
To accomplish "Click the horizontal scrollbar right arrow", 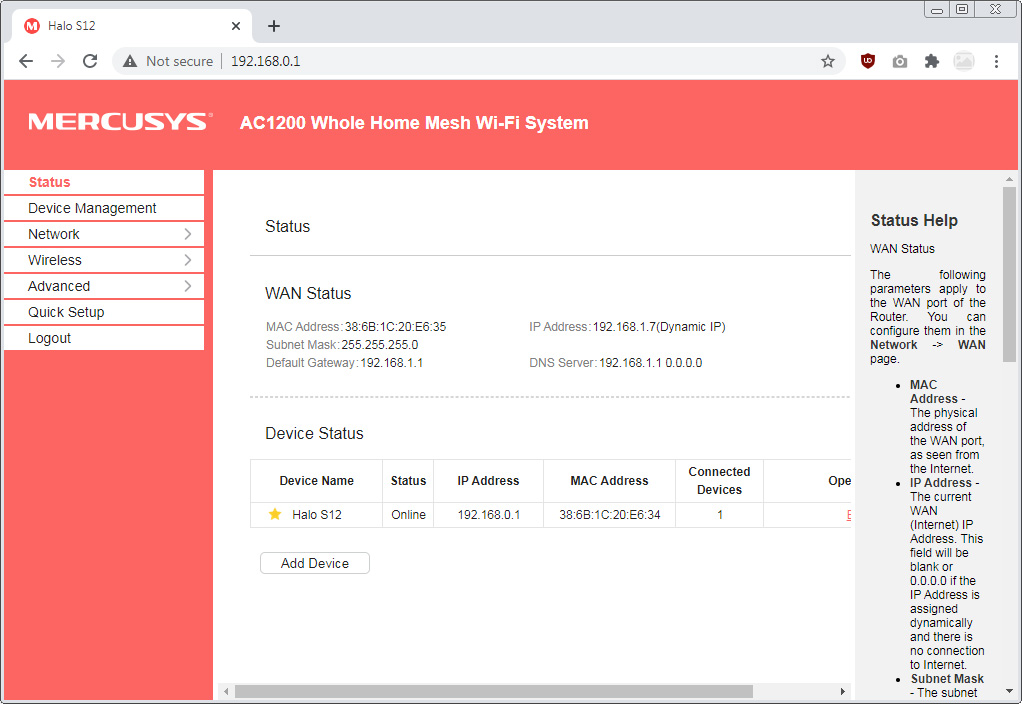I will click(x=843, y=691).
